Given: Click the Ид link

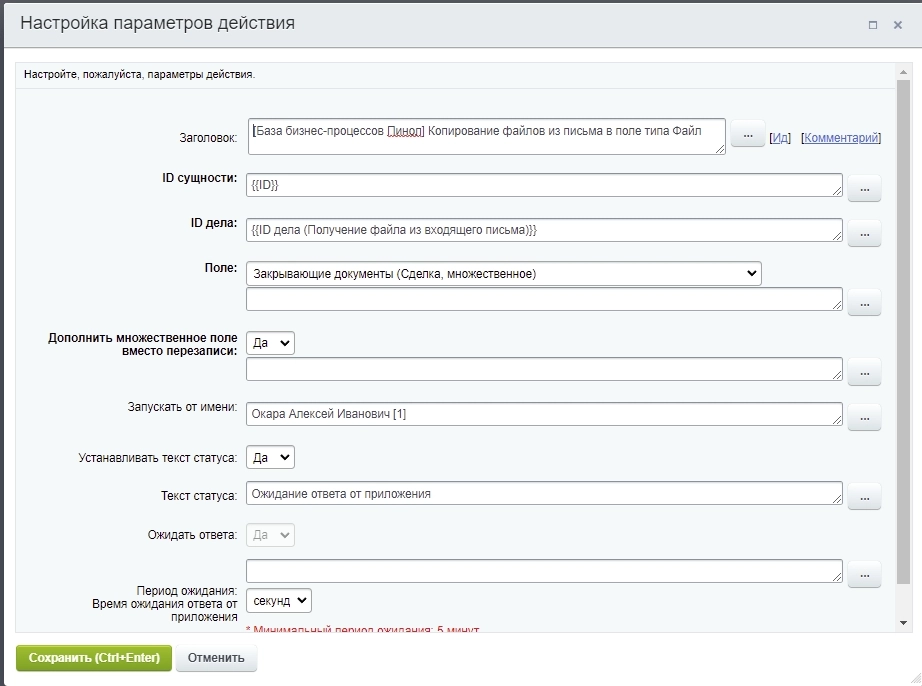Looking at the screenshot, I should [x=780, y=138].
